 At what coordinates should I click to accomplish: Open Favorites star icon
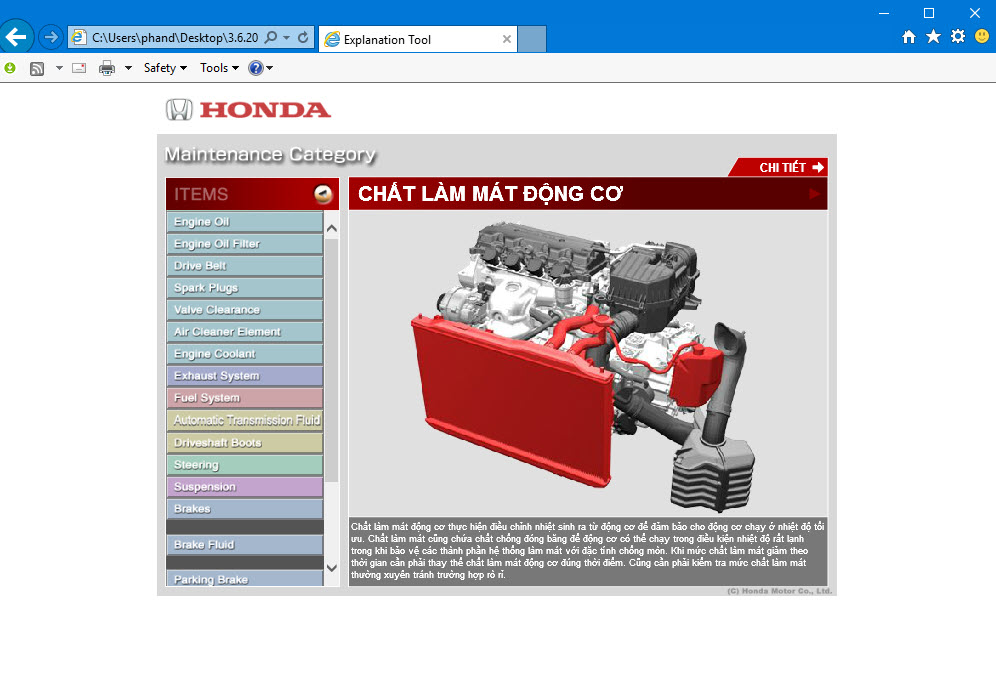933,36
